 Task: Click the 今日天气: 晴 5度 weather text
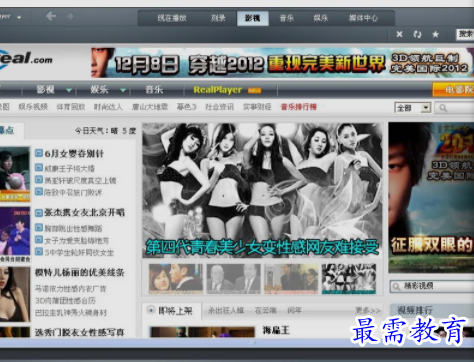click(105, 131)
